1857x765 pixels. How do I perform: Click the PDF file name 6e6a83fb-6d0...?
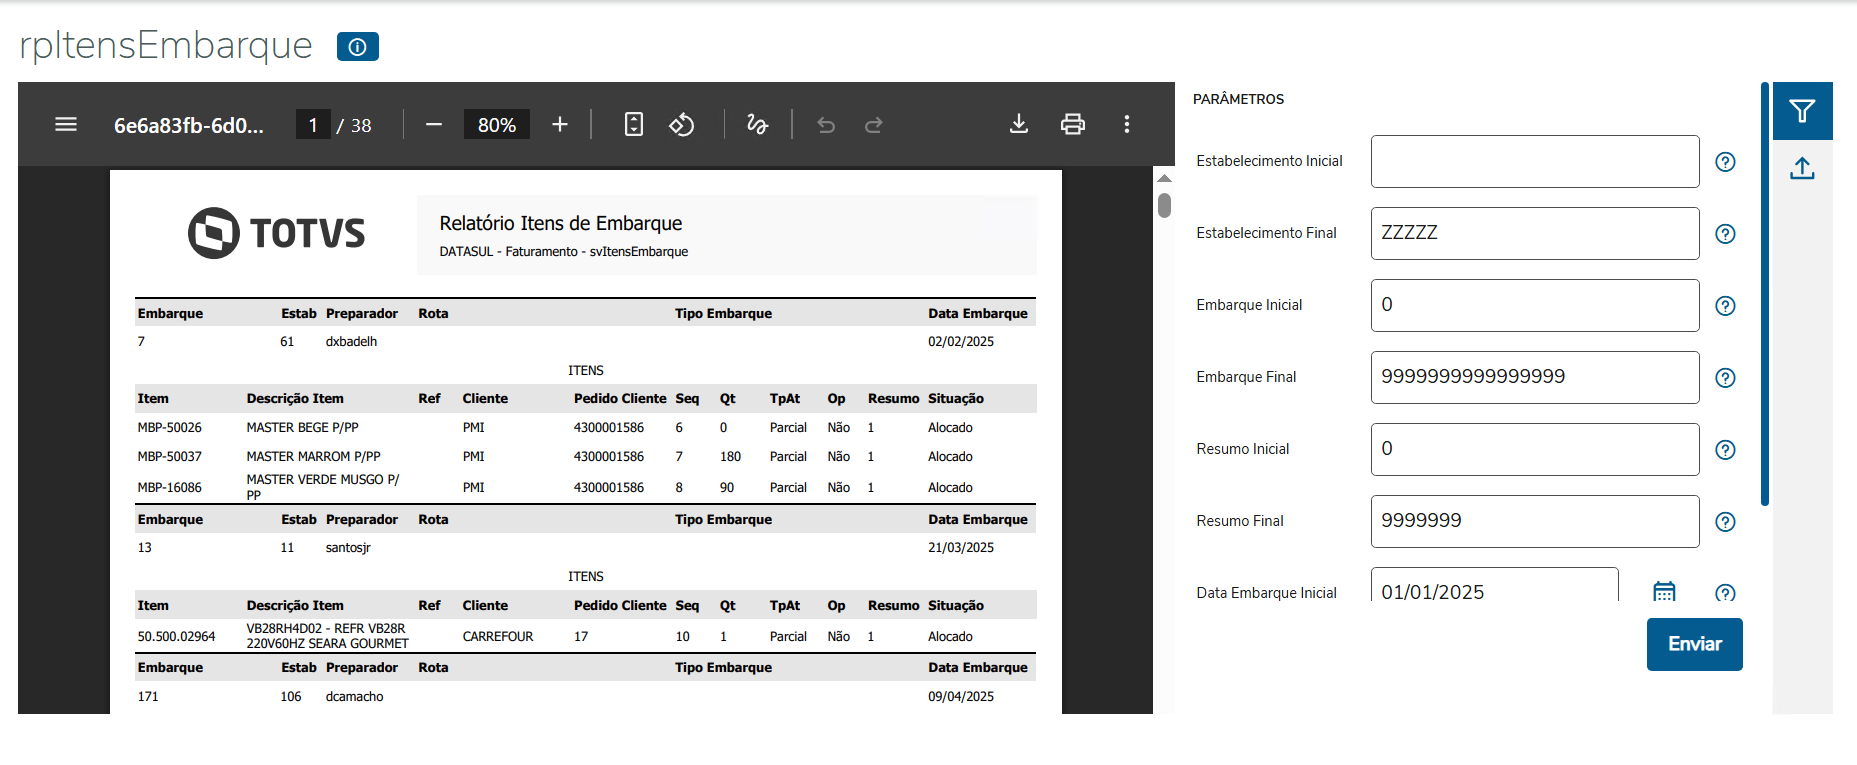pyautogui.click(x=189, y=126)
